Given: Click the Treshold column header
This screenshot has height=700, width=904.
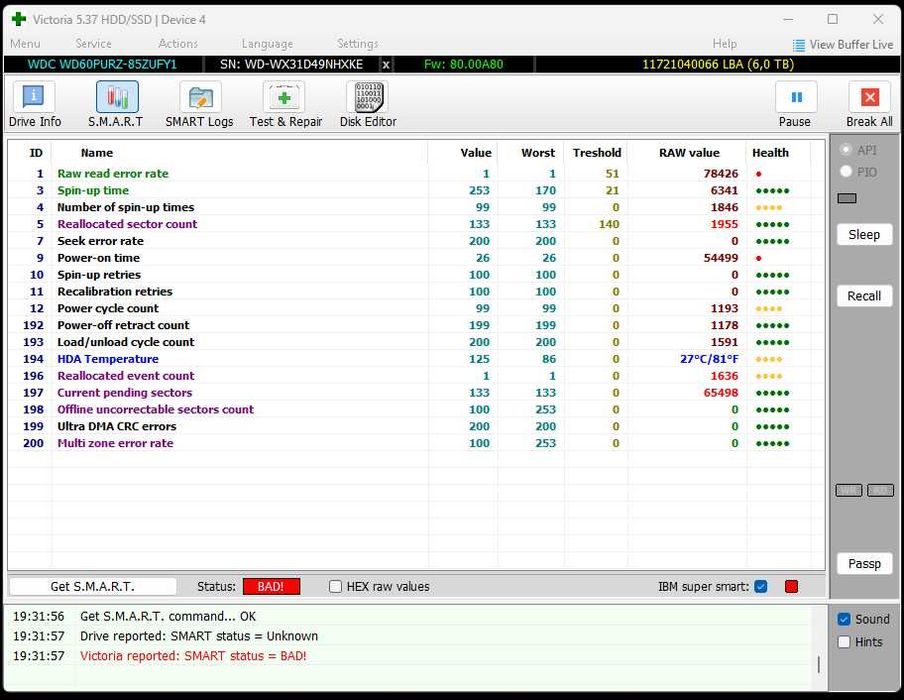Looking at the screenshot, I should click(597, 153).
